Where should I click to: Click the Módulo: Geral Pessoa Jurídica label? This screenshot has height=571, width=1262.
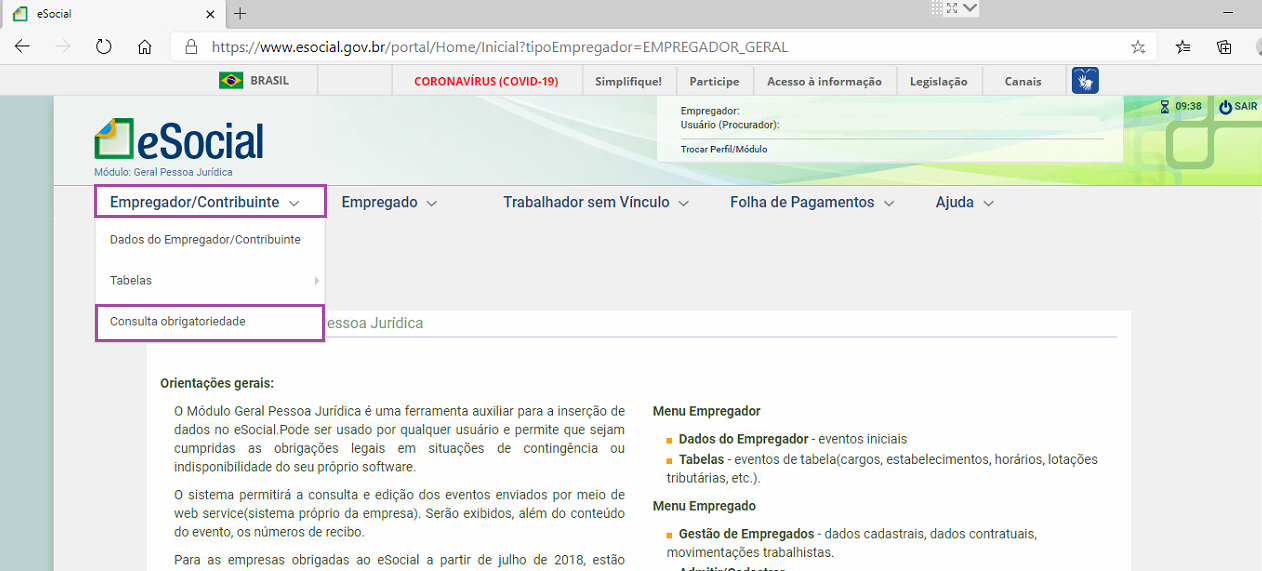163,172
